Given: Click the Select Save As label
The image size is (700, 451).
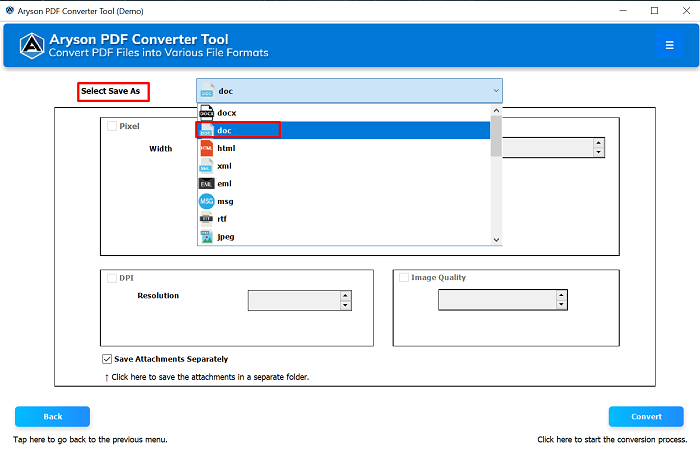Looking at the screenshot, I should [110, 91].
